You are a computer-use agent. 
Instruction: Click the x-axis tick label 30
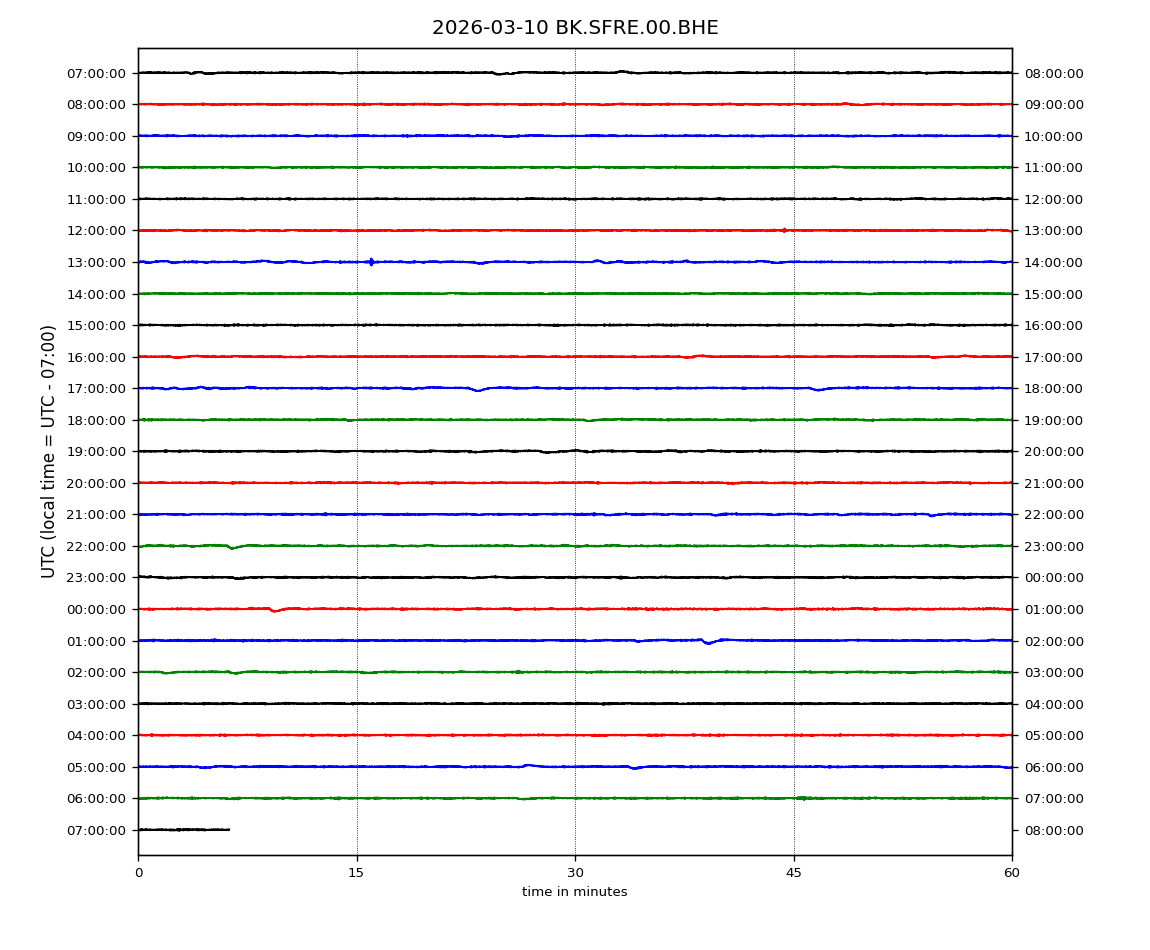575,873
